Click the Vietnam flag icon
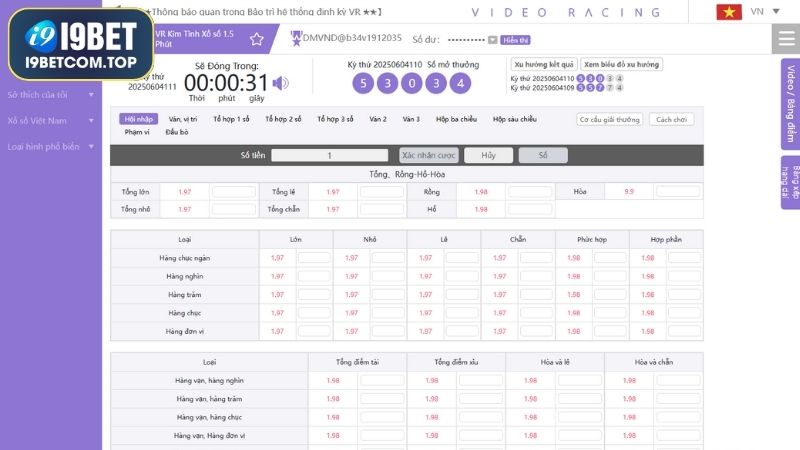Viewport: 800px width, 450px height. point(728,11)
